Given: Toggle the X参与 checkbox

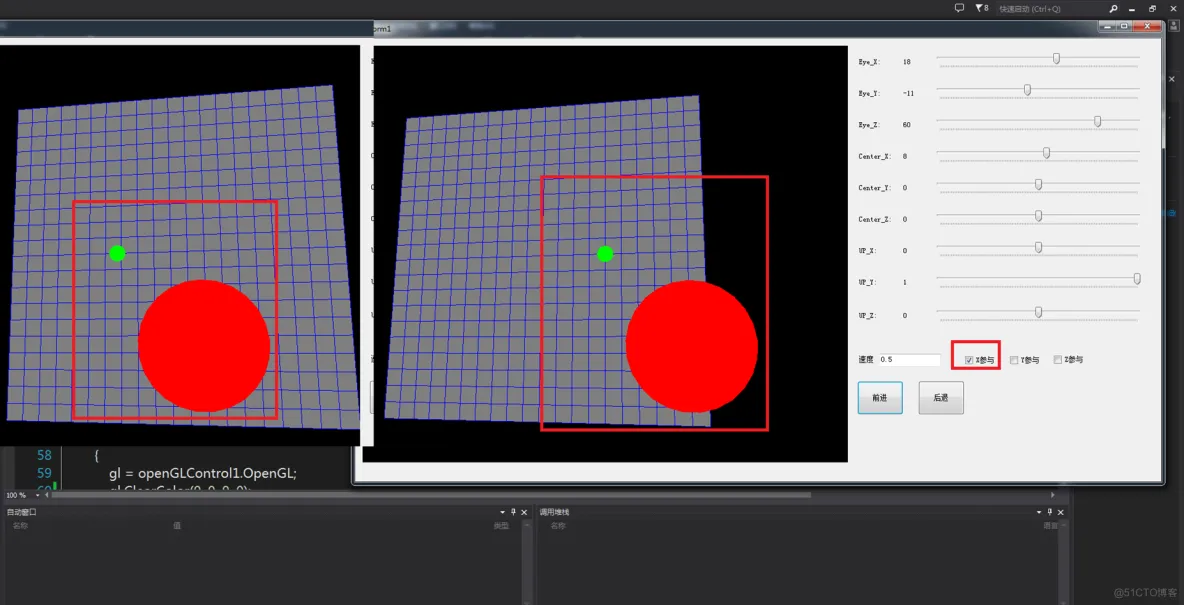Looking at the screenshot, I should coord(969,360).
